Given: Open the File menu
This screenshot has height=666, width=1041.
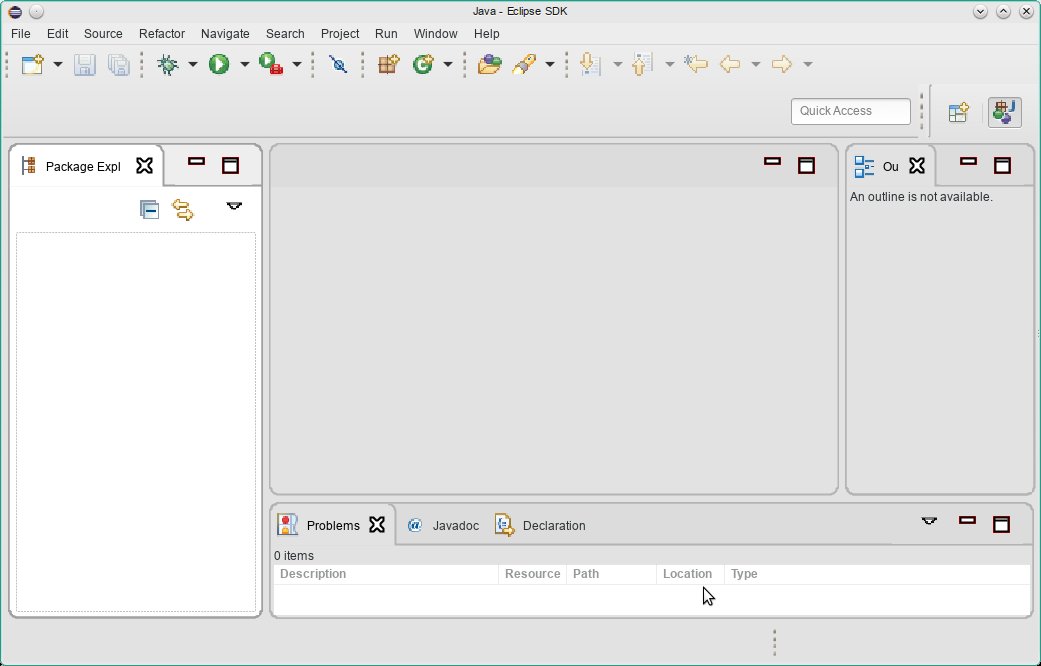Looking at the screenshot, I should pos(21,34).
